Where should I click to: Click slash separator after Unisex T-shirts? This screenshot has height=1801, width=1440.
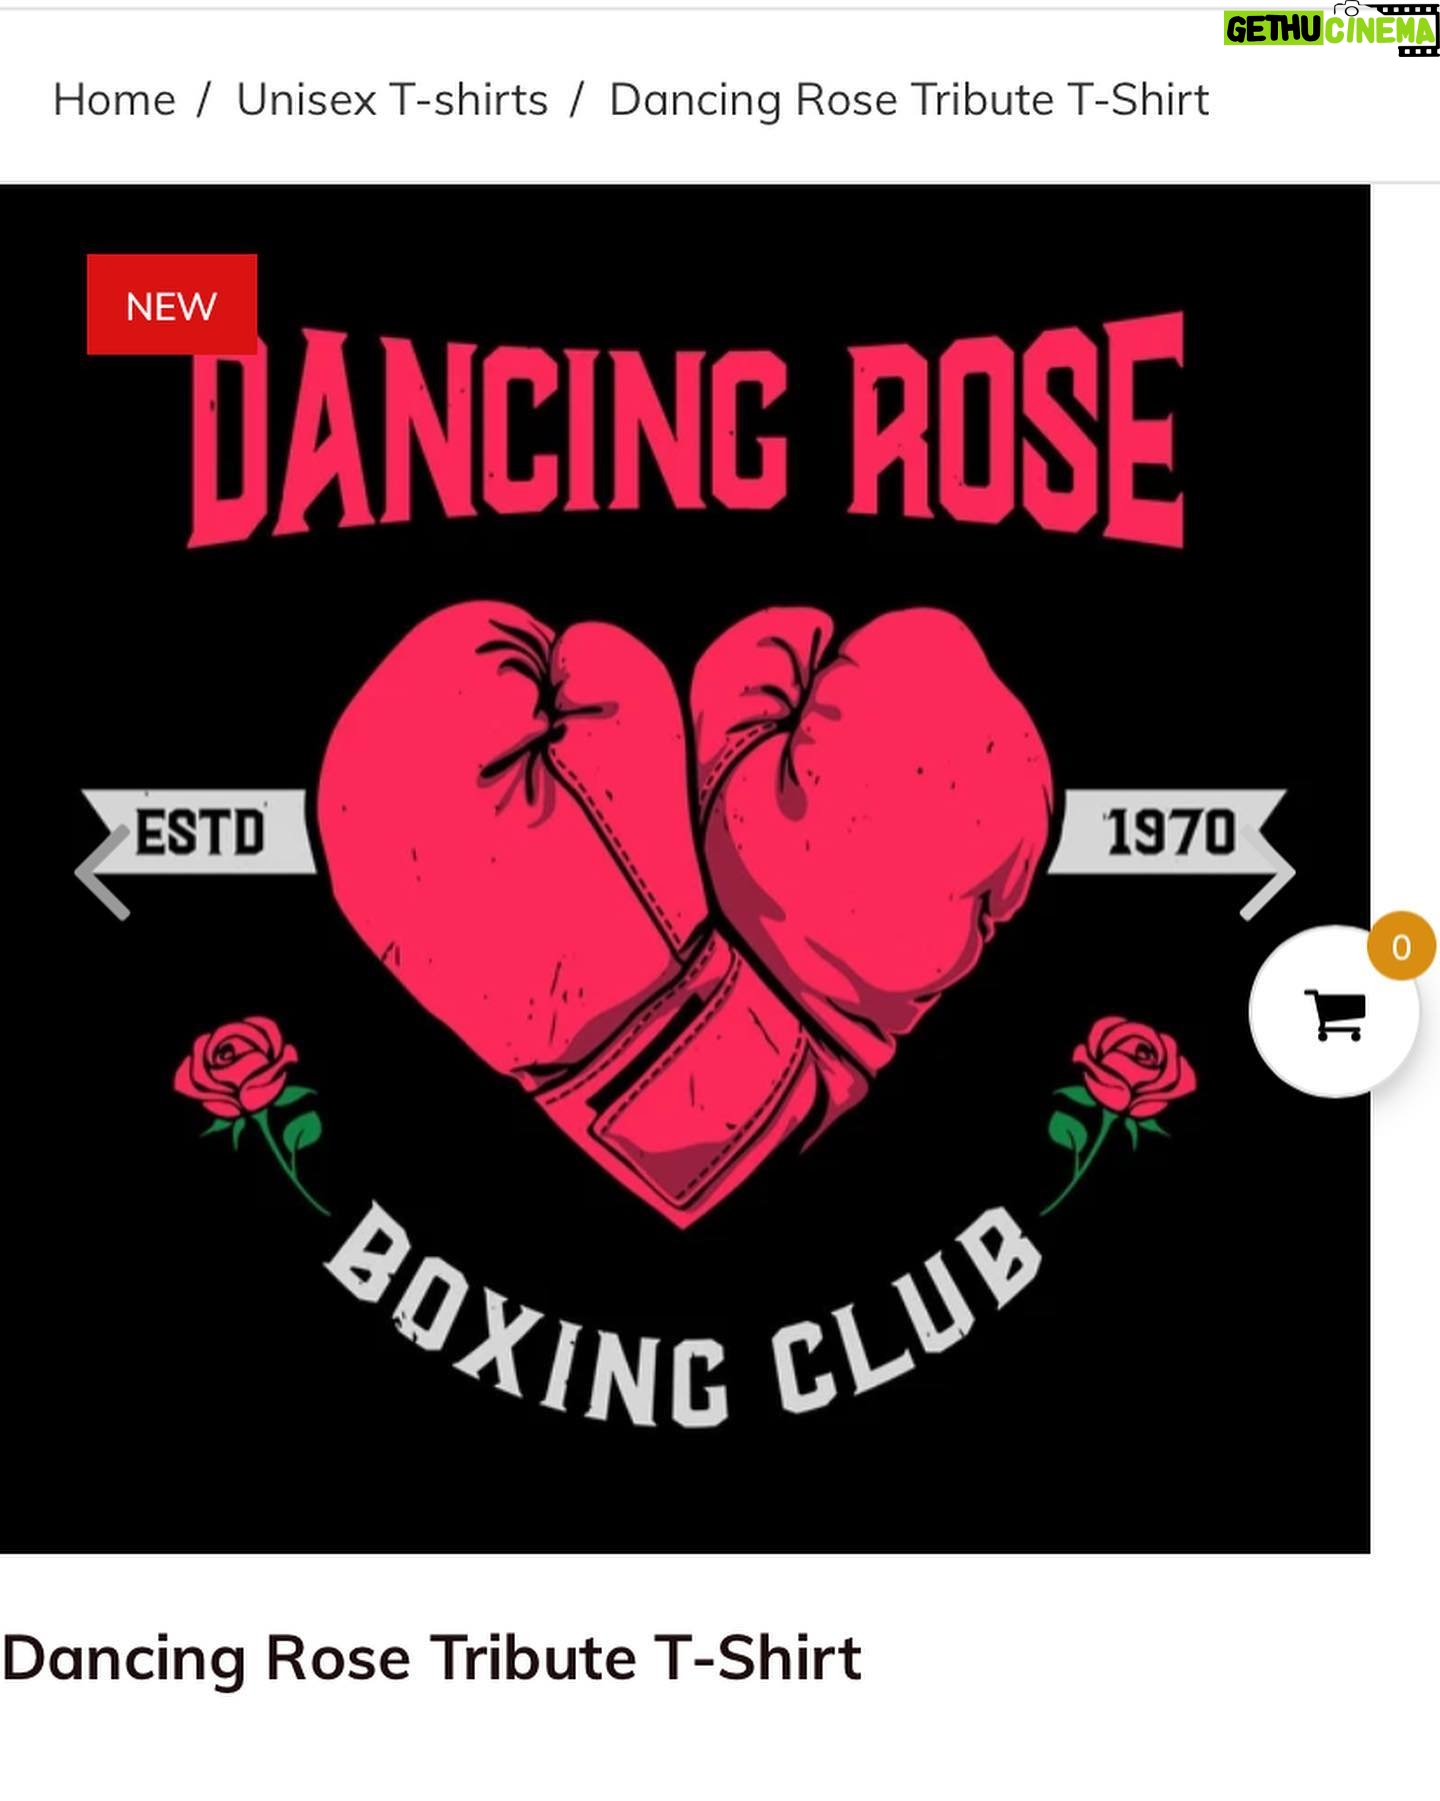577,100
